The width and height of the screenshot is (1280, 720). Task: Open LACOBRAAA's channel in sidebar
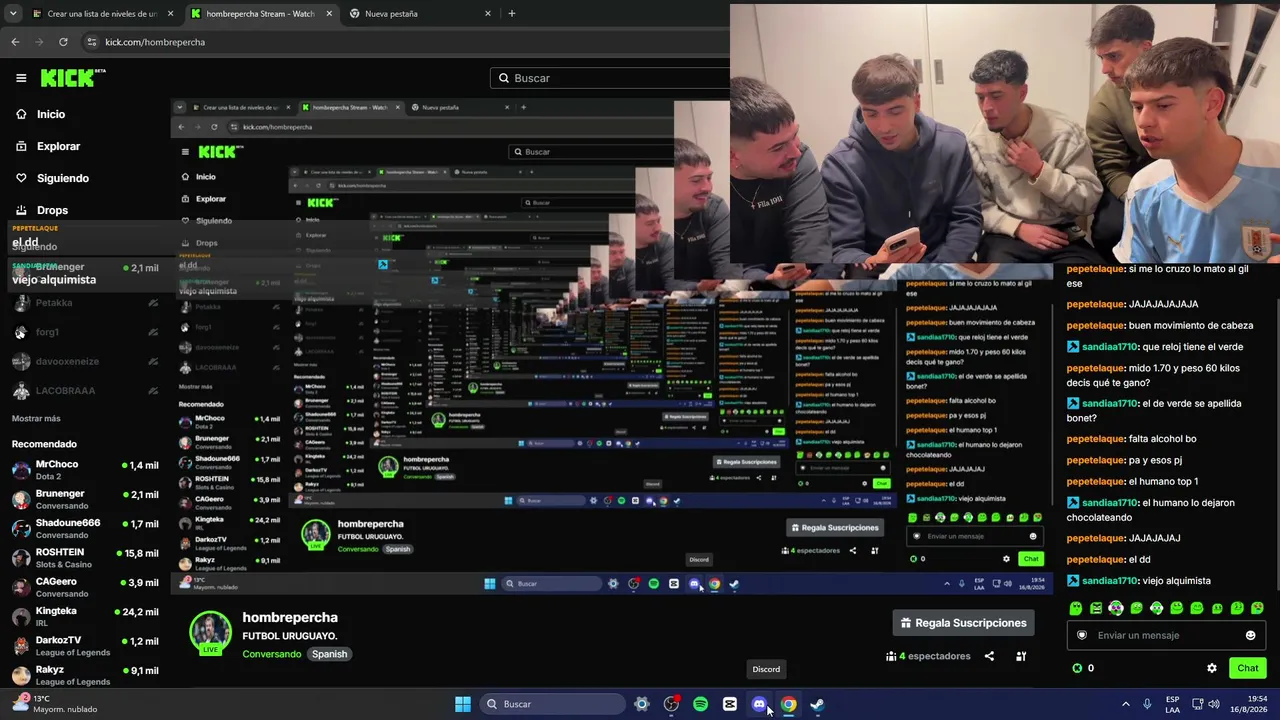tap(85, 391)
